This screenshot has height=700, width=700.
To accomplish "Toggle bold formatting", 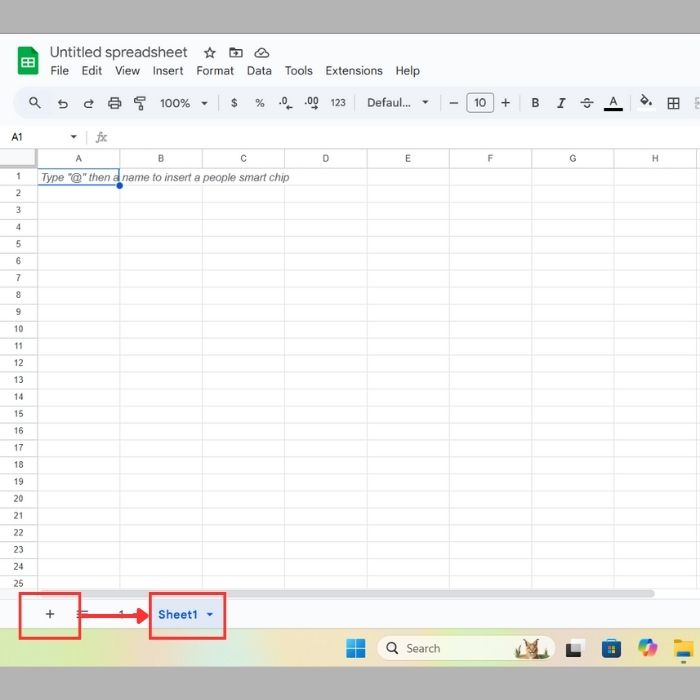I will [535, 103].
